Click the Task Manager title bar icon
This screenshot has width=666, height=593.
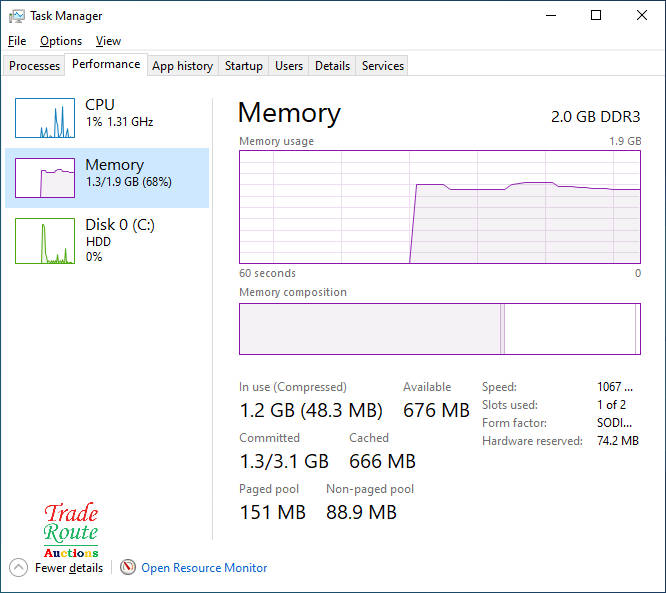(x=16, y=16)
